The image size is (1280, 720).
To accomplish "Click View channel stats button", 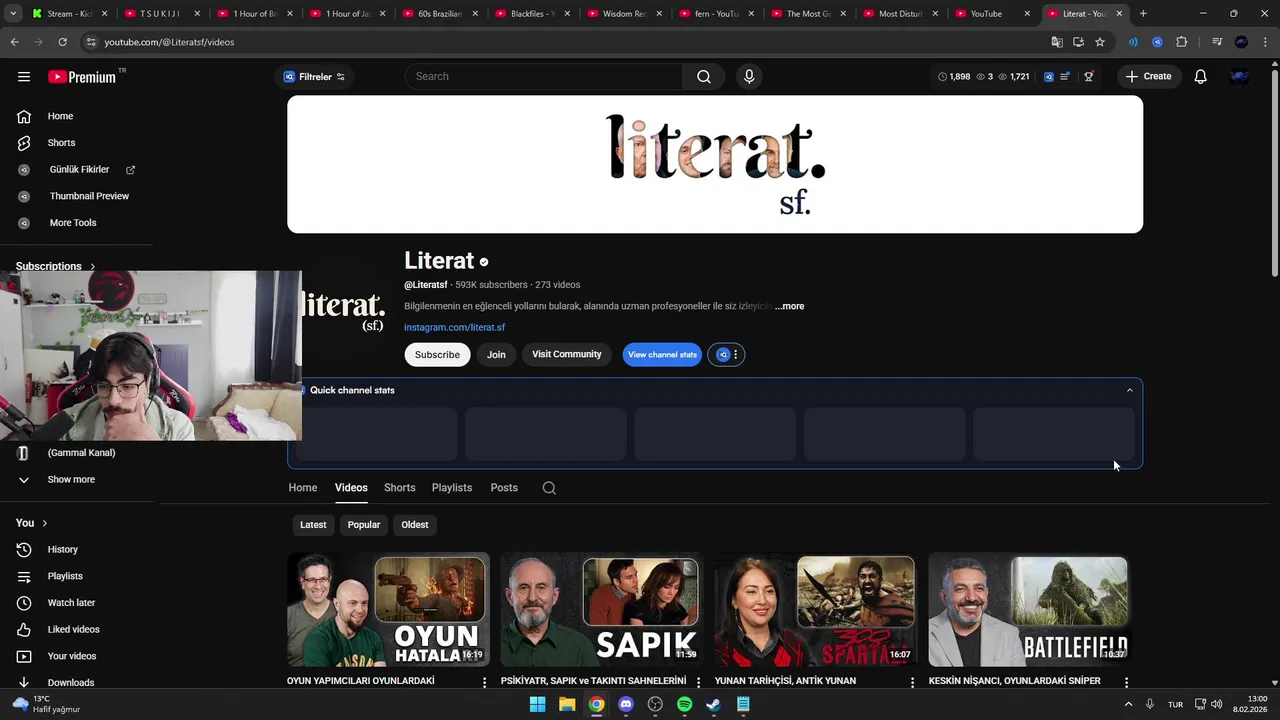I will [x=662, y=355].
